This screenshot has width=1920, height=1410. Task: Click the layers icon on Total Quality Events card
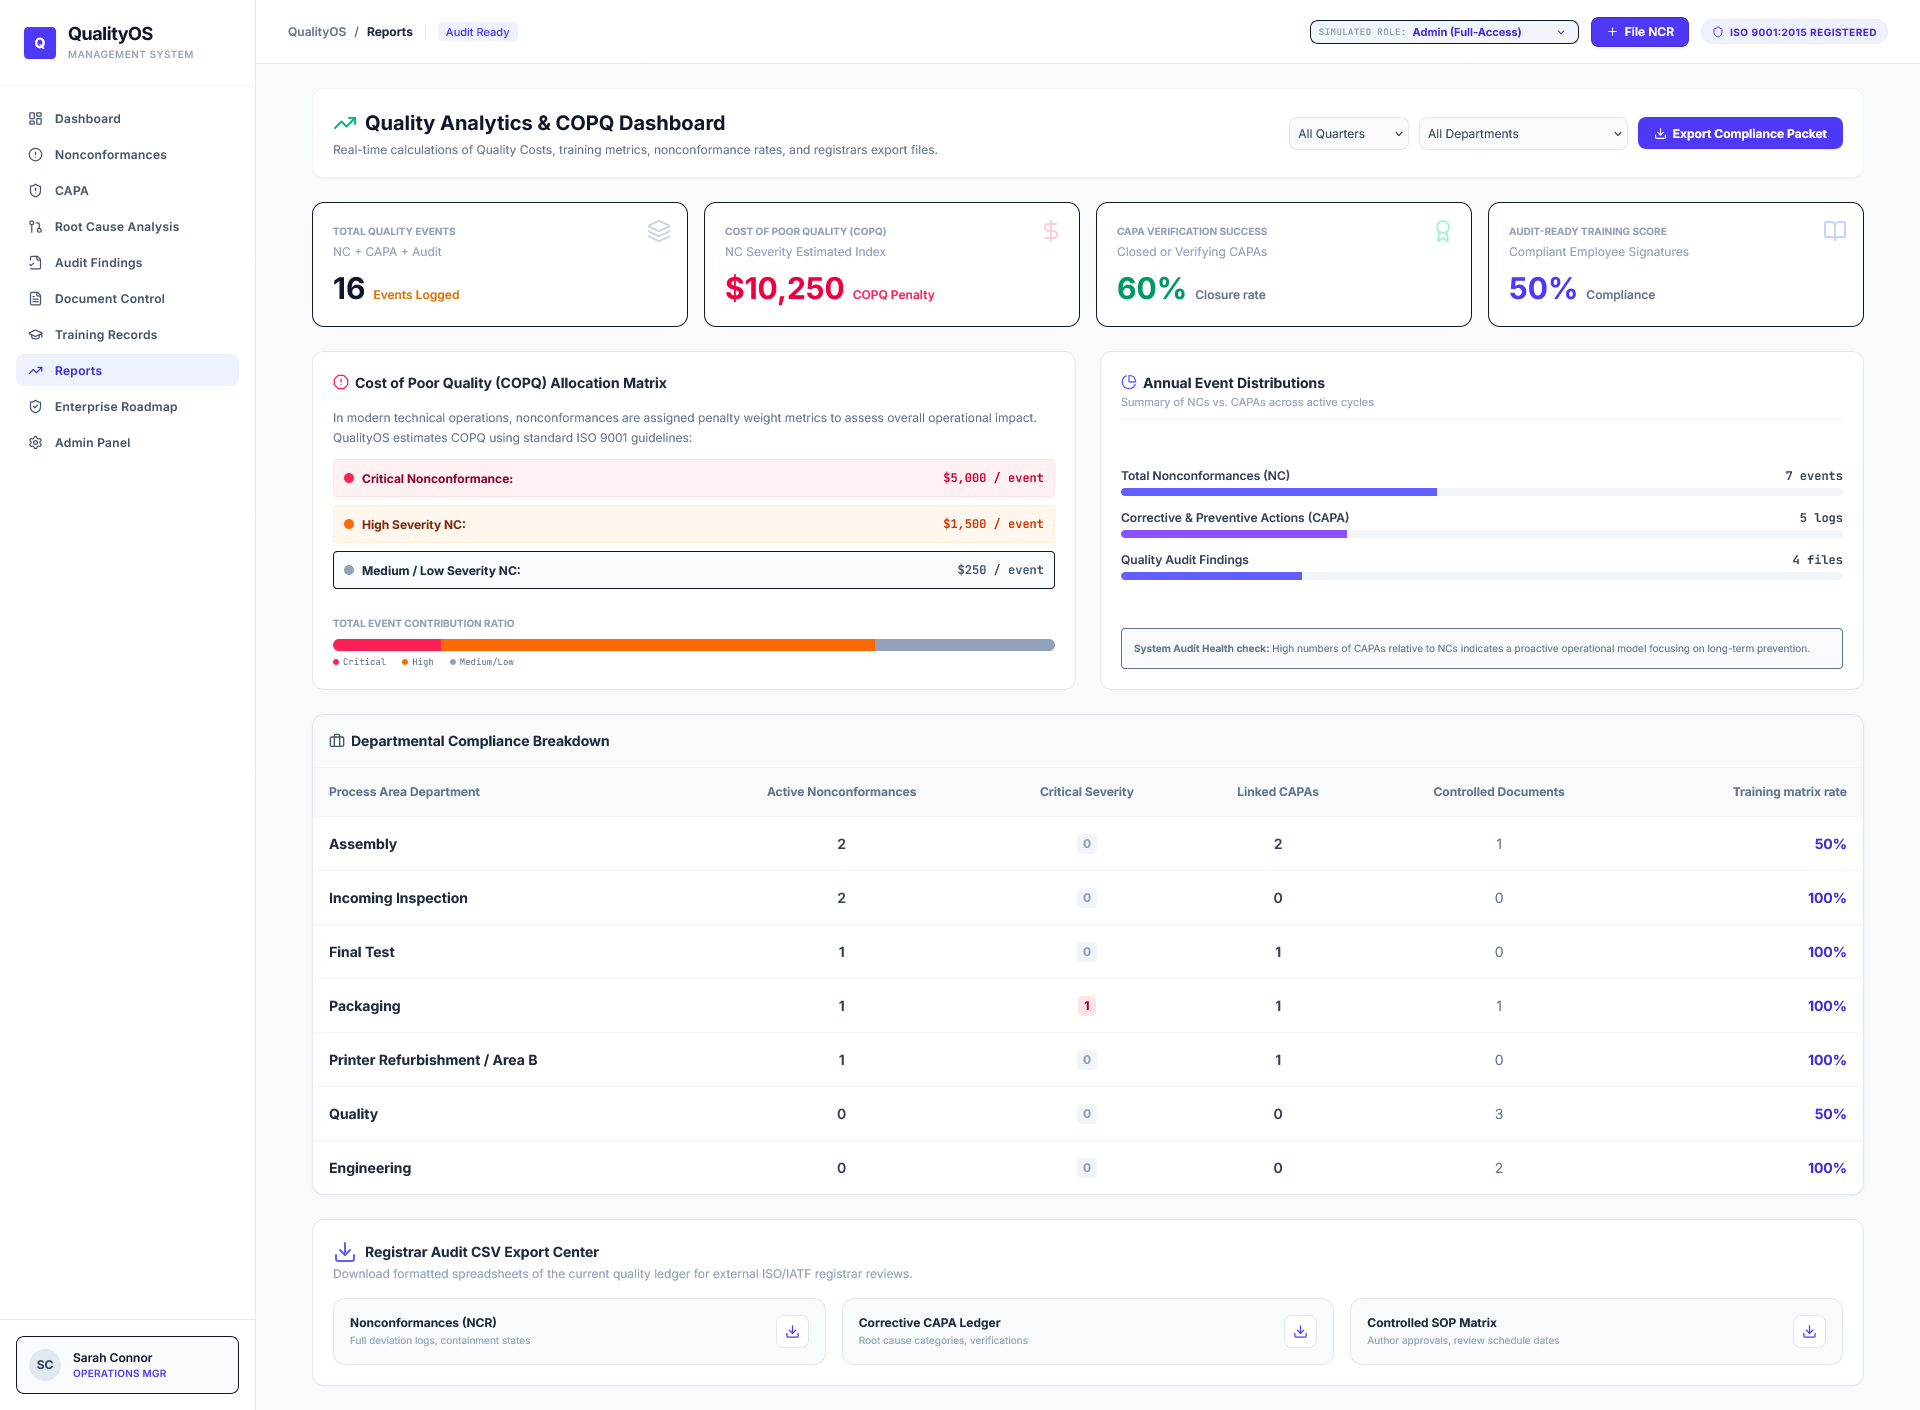(659, 231)
